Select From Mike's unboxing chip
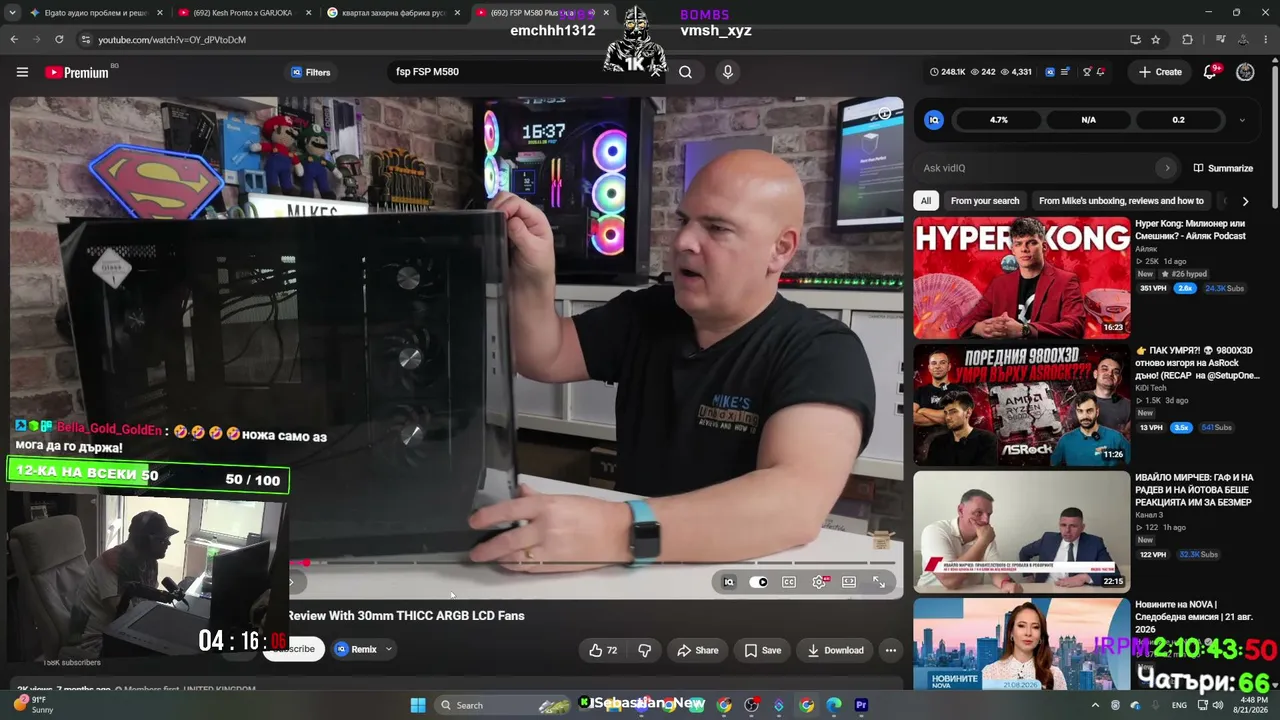The height and width of the screenshot is (720, 1280). (1121, 201)
